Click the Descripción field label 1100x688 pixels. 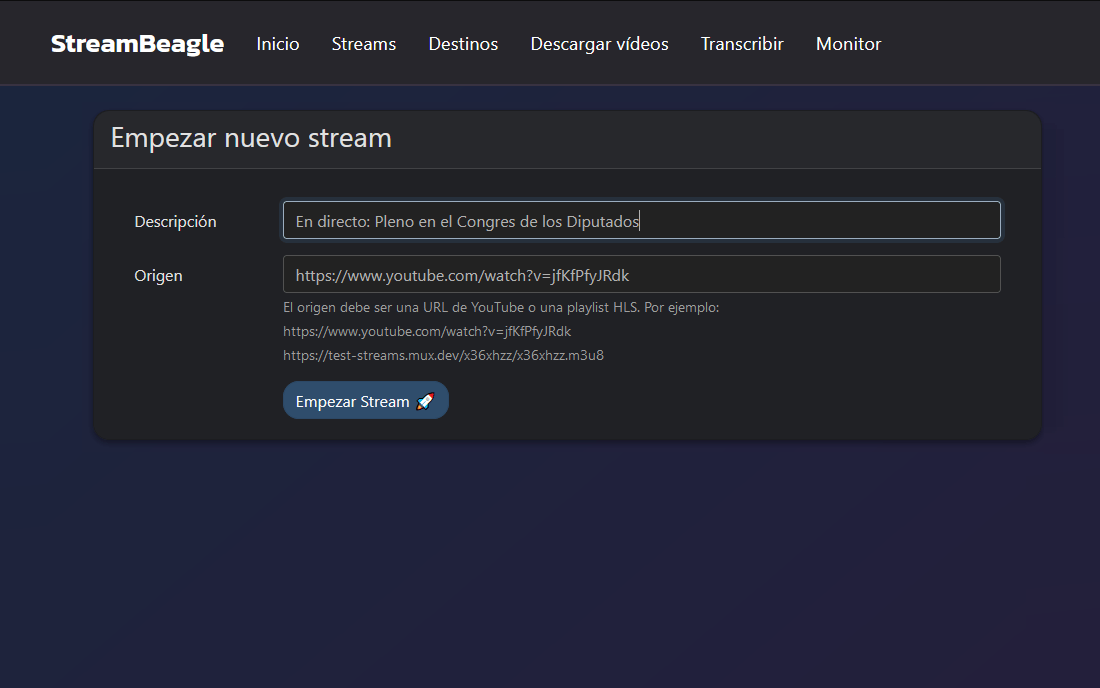pyautogui.click(x=175, y=222)
